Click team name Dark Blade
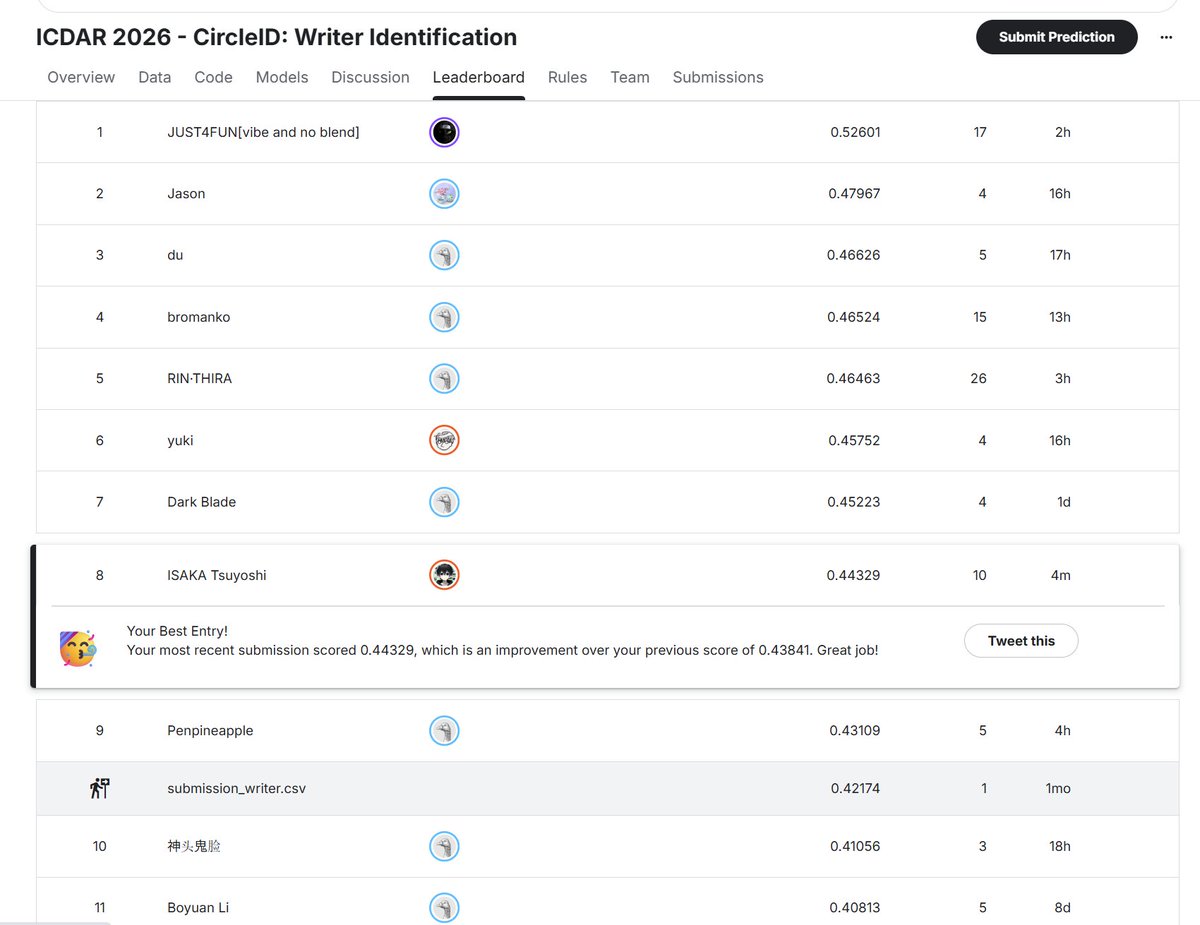 [x=202, y=502]
